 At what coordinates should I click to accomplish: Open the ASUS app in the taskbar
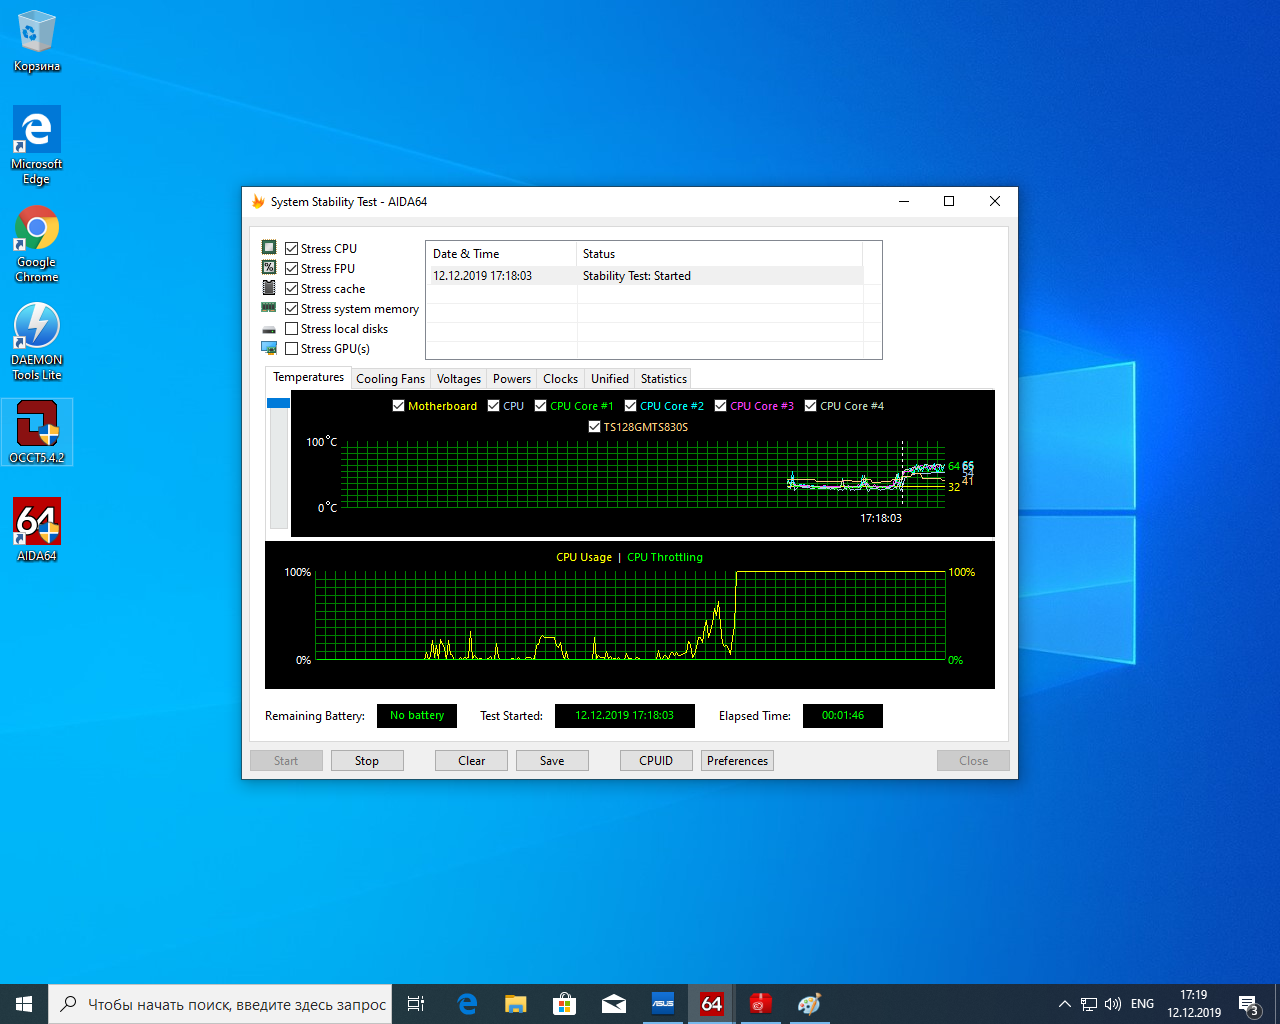pyautogui.click(x=663, y=1004)
